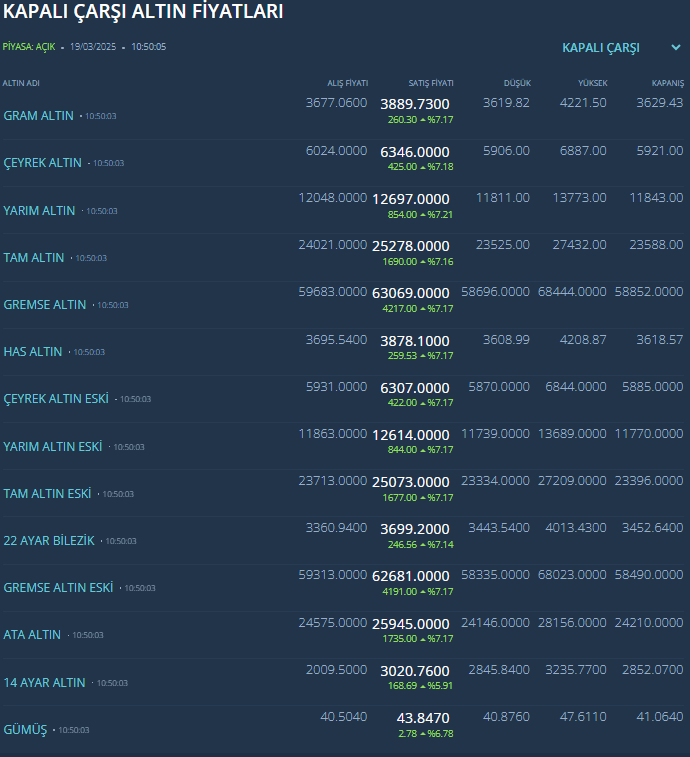Screen dimensions: 690x757
Task: Click the PİYASA: AÇIK status text
Action: pyautogui.click(x=29, y=47)
